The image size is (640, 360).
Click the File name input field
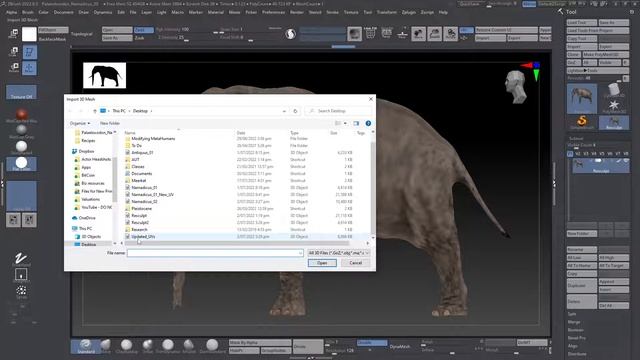[215, 253]
